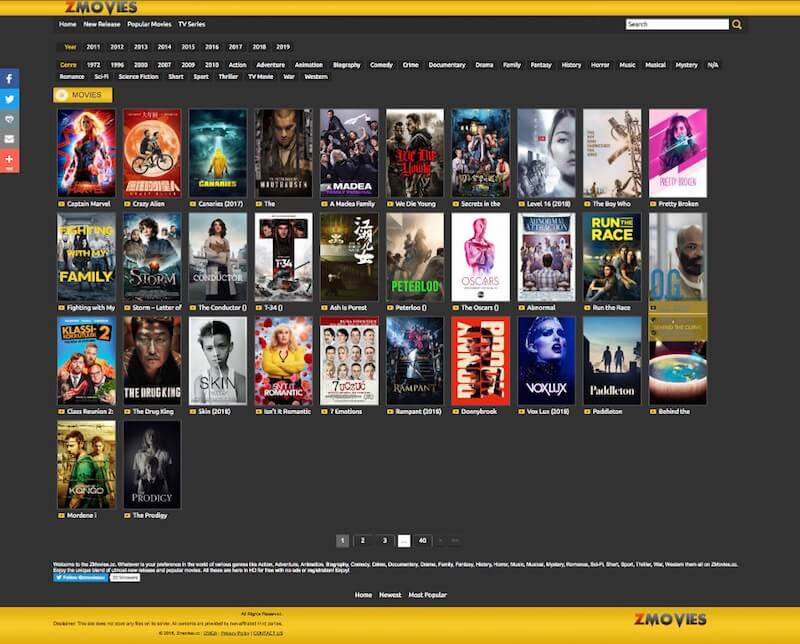Go to page 2
Viewport: 800px width, 644px height.
click(x=363, y=541)
